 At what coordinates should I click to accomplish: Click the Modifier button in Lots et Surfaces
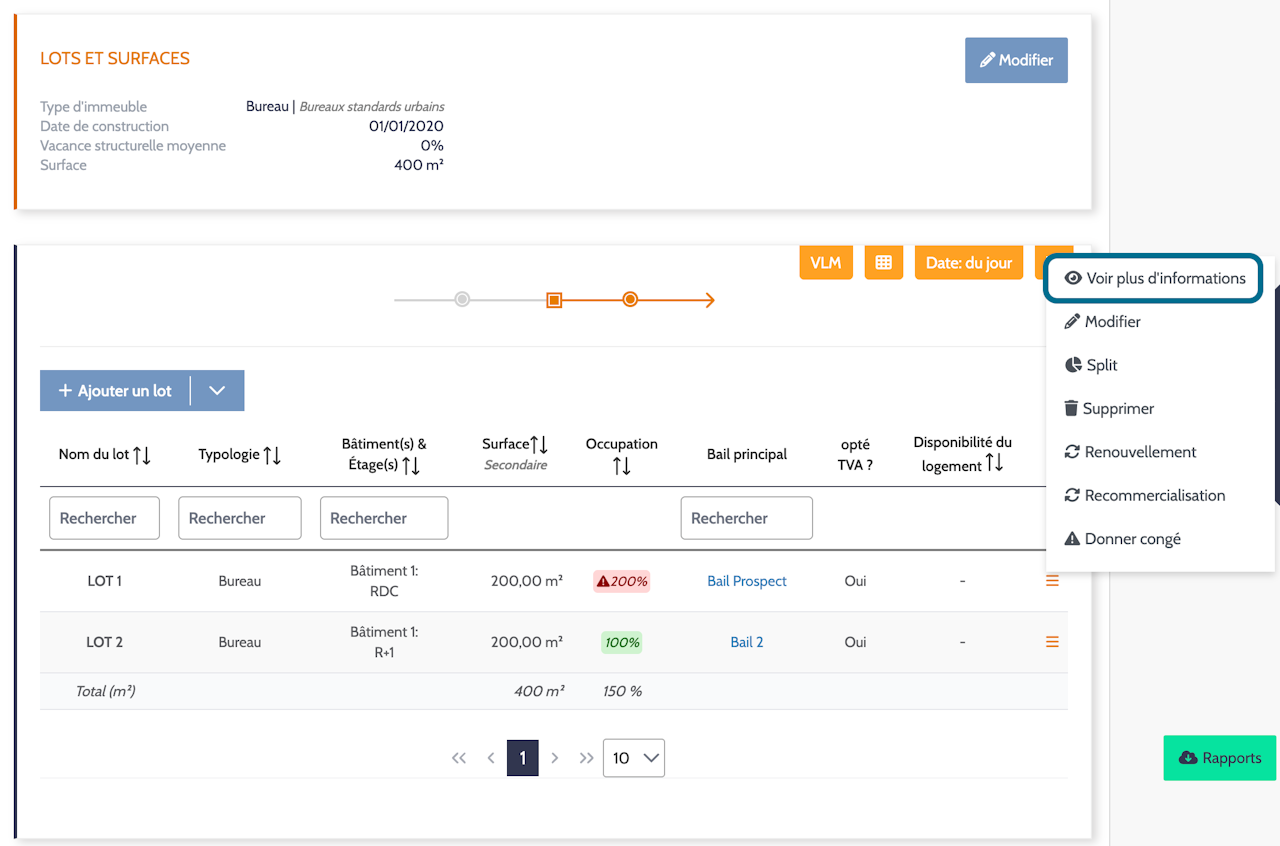click(1016, 60)
